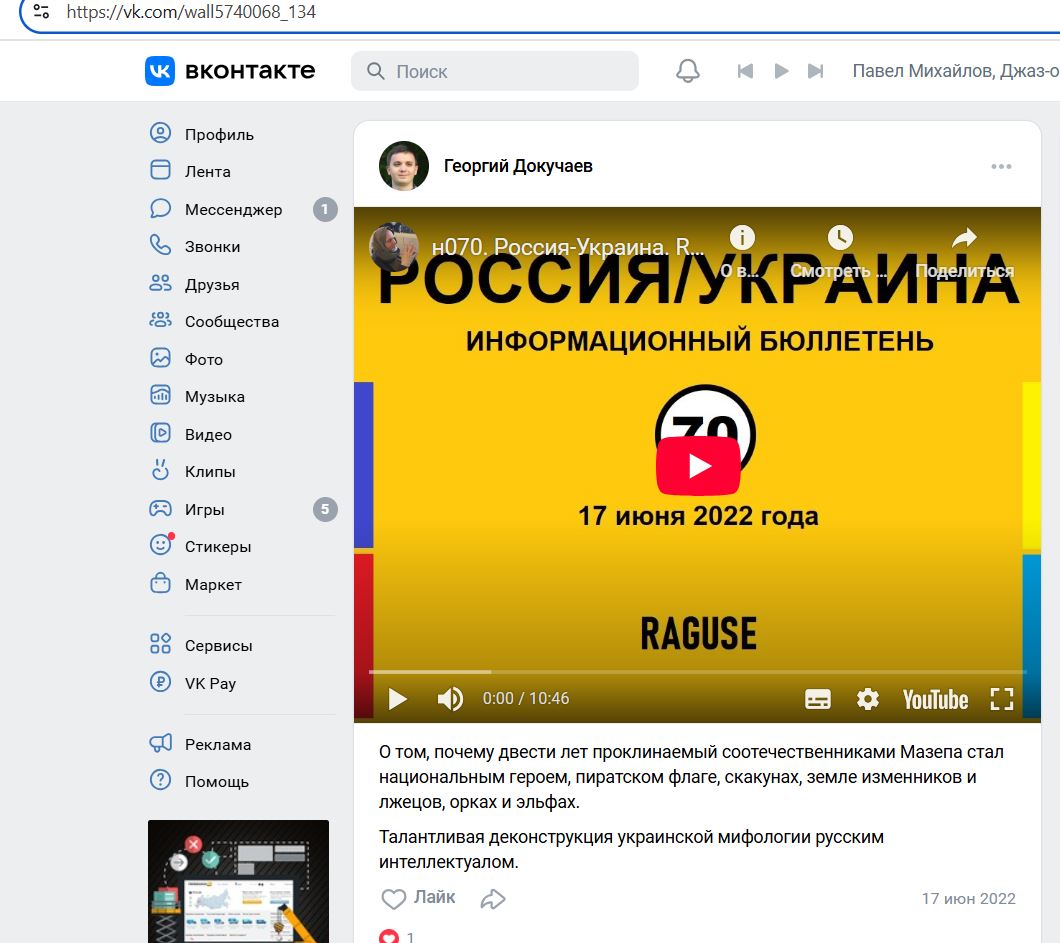This screenshot has height=943, width=1060.
Task: Click the video progress bar
Action: pos(698,672)
